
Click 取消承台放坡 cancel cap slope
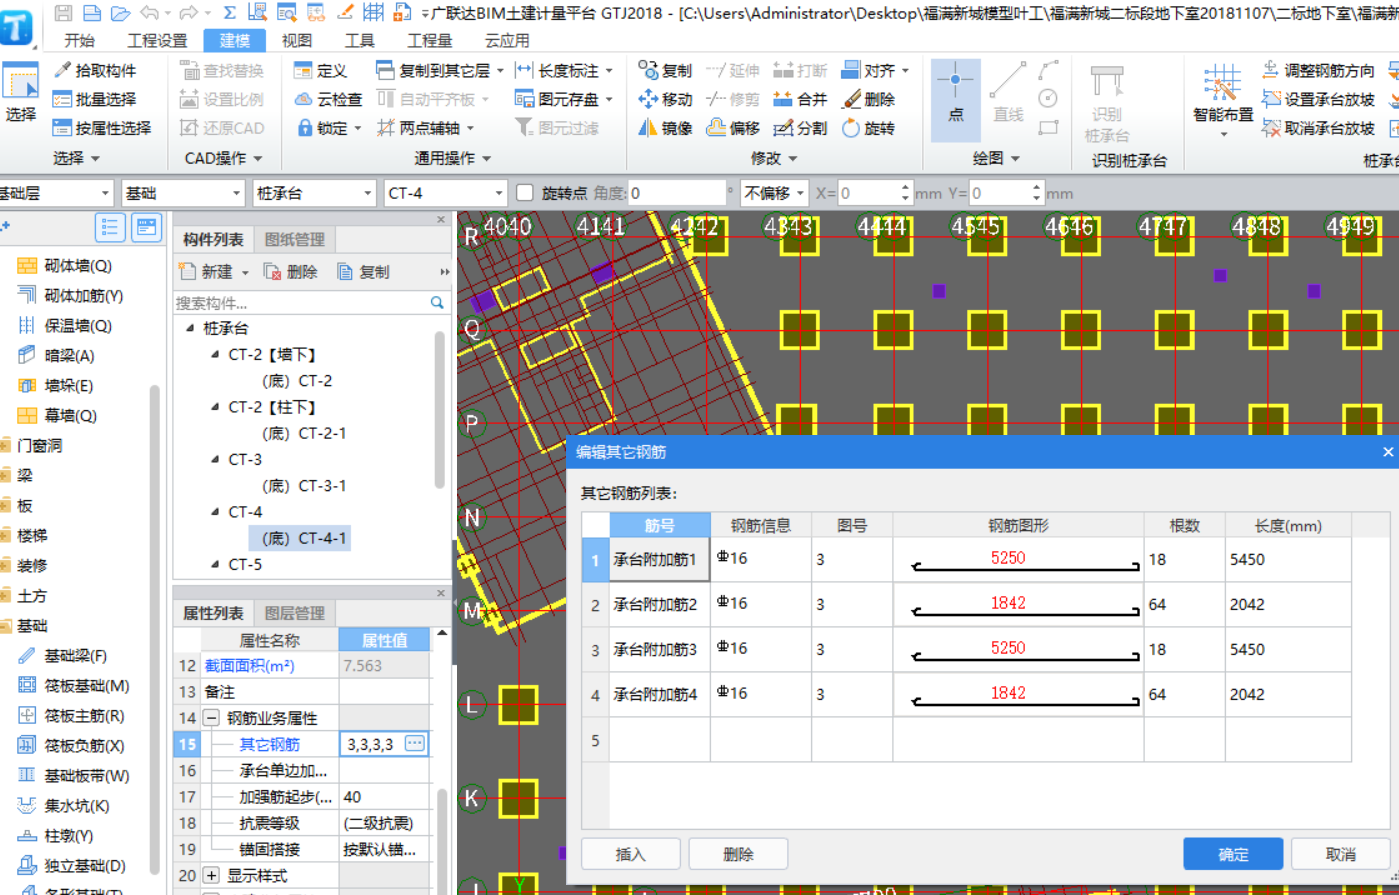click(1318, 128)
